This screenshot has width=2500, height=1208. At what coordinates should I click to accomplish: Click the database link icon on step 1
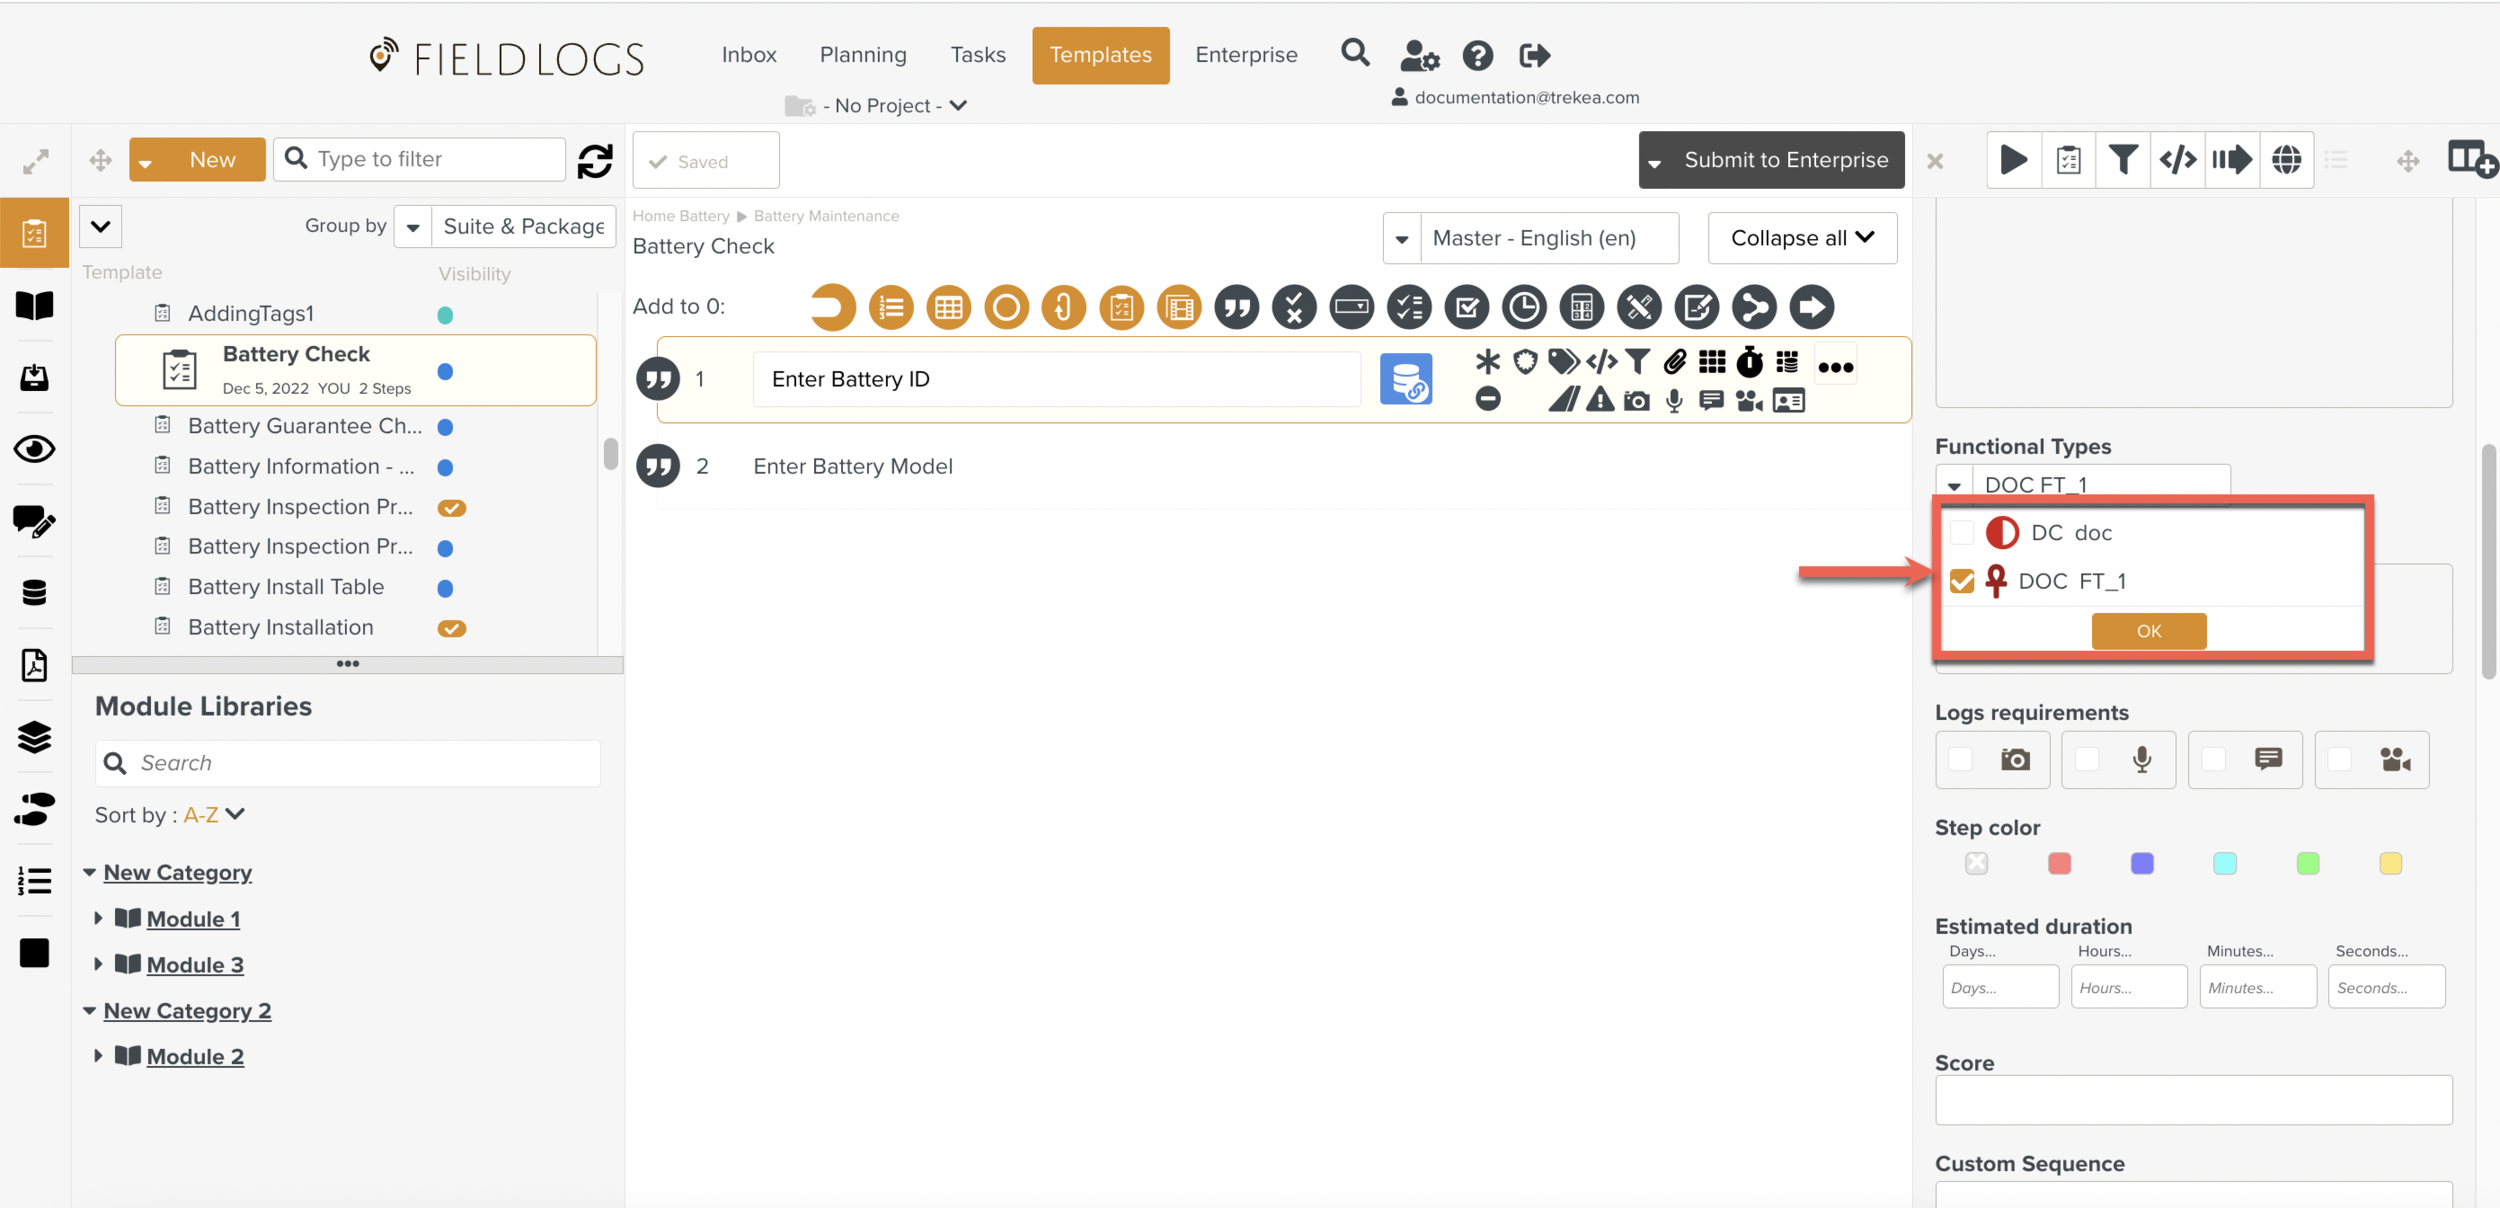coord(1405,380)
